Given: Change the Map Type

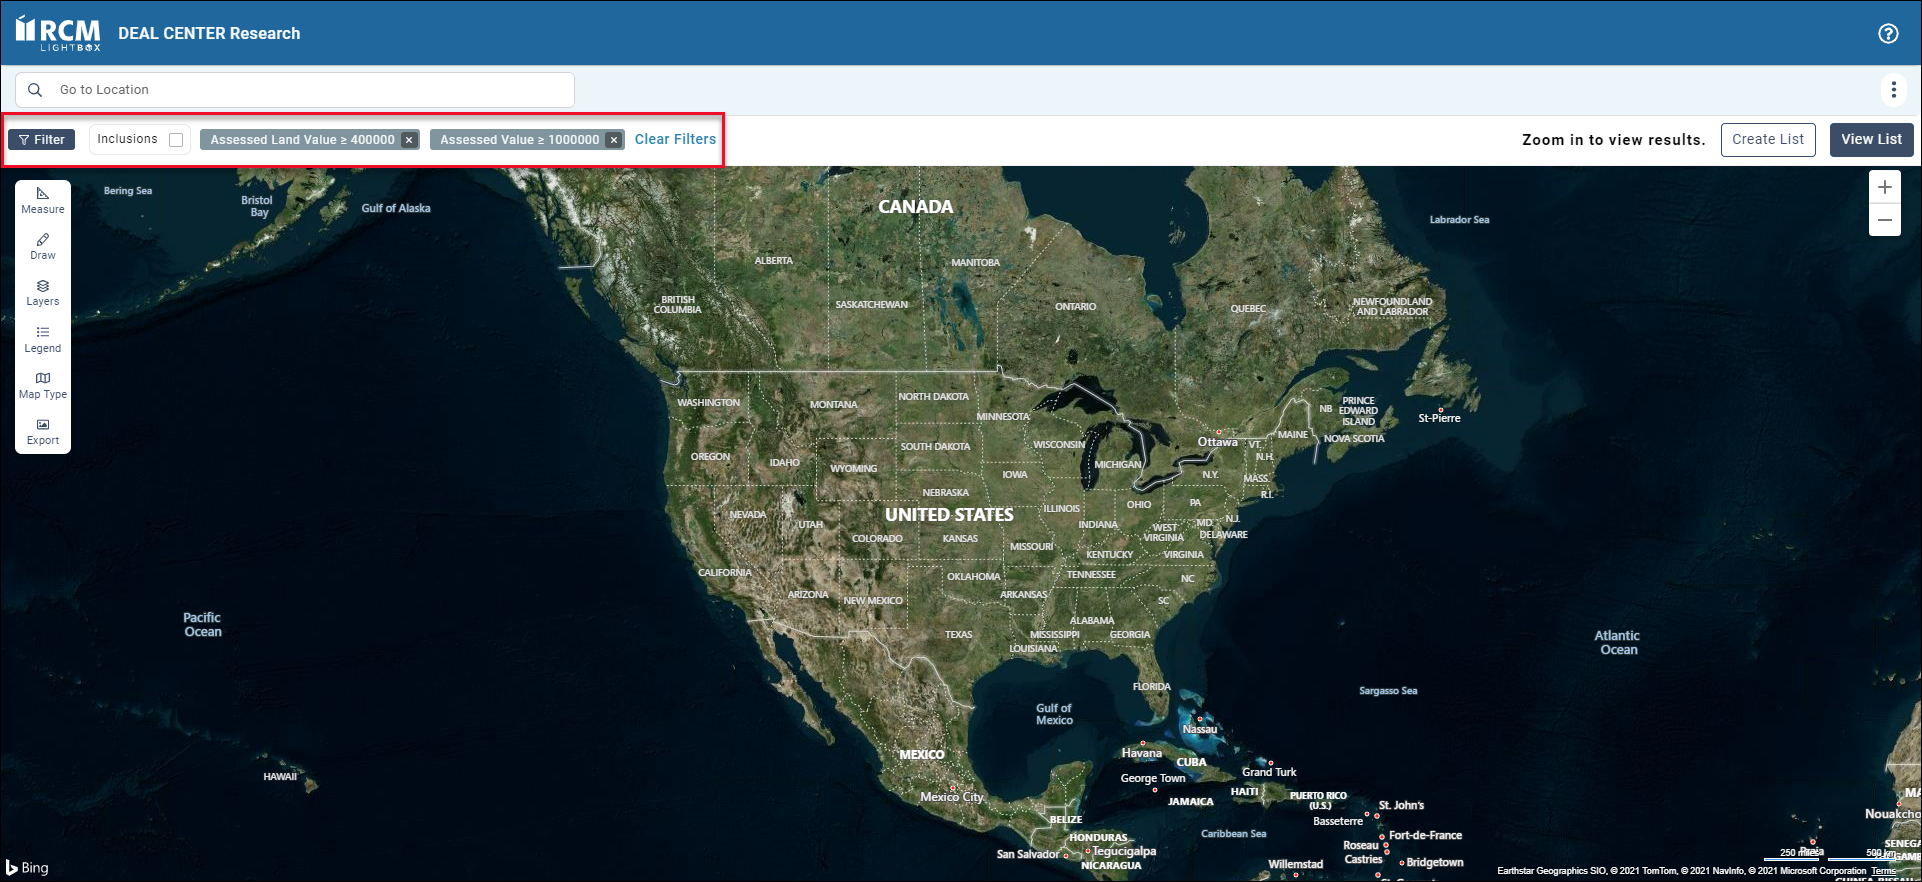Looking at the screenshot, I should tap(43, 385).
